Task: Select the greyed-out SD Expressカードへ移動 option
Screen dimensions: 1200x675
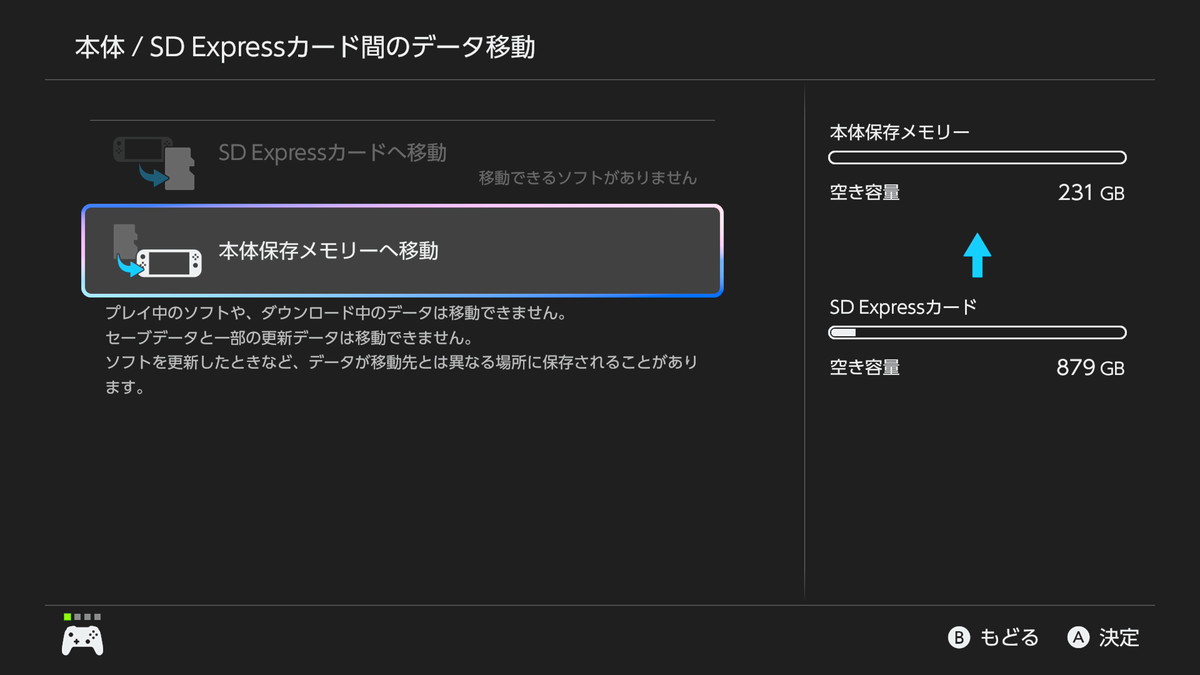Action: tap(332, 153)
